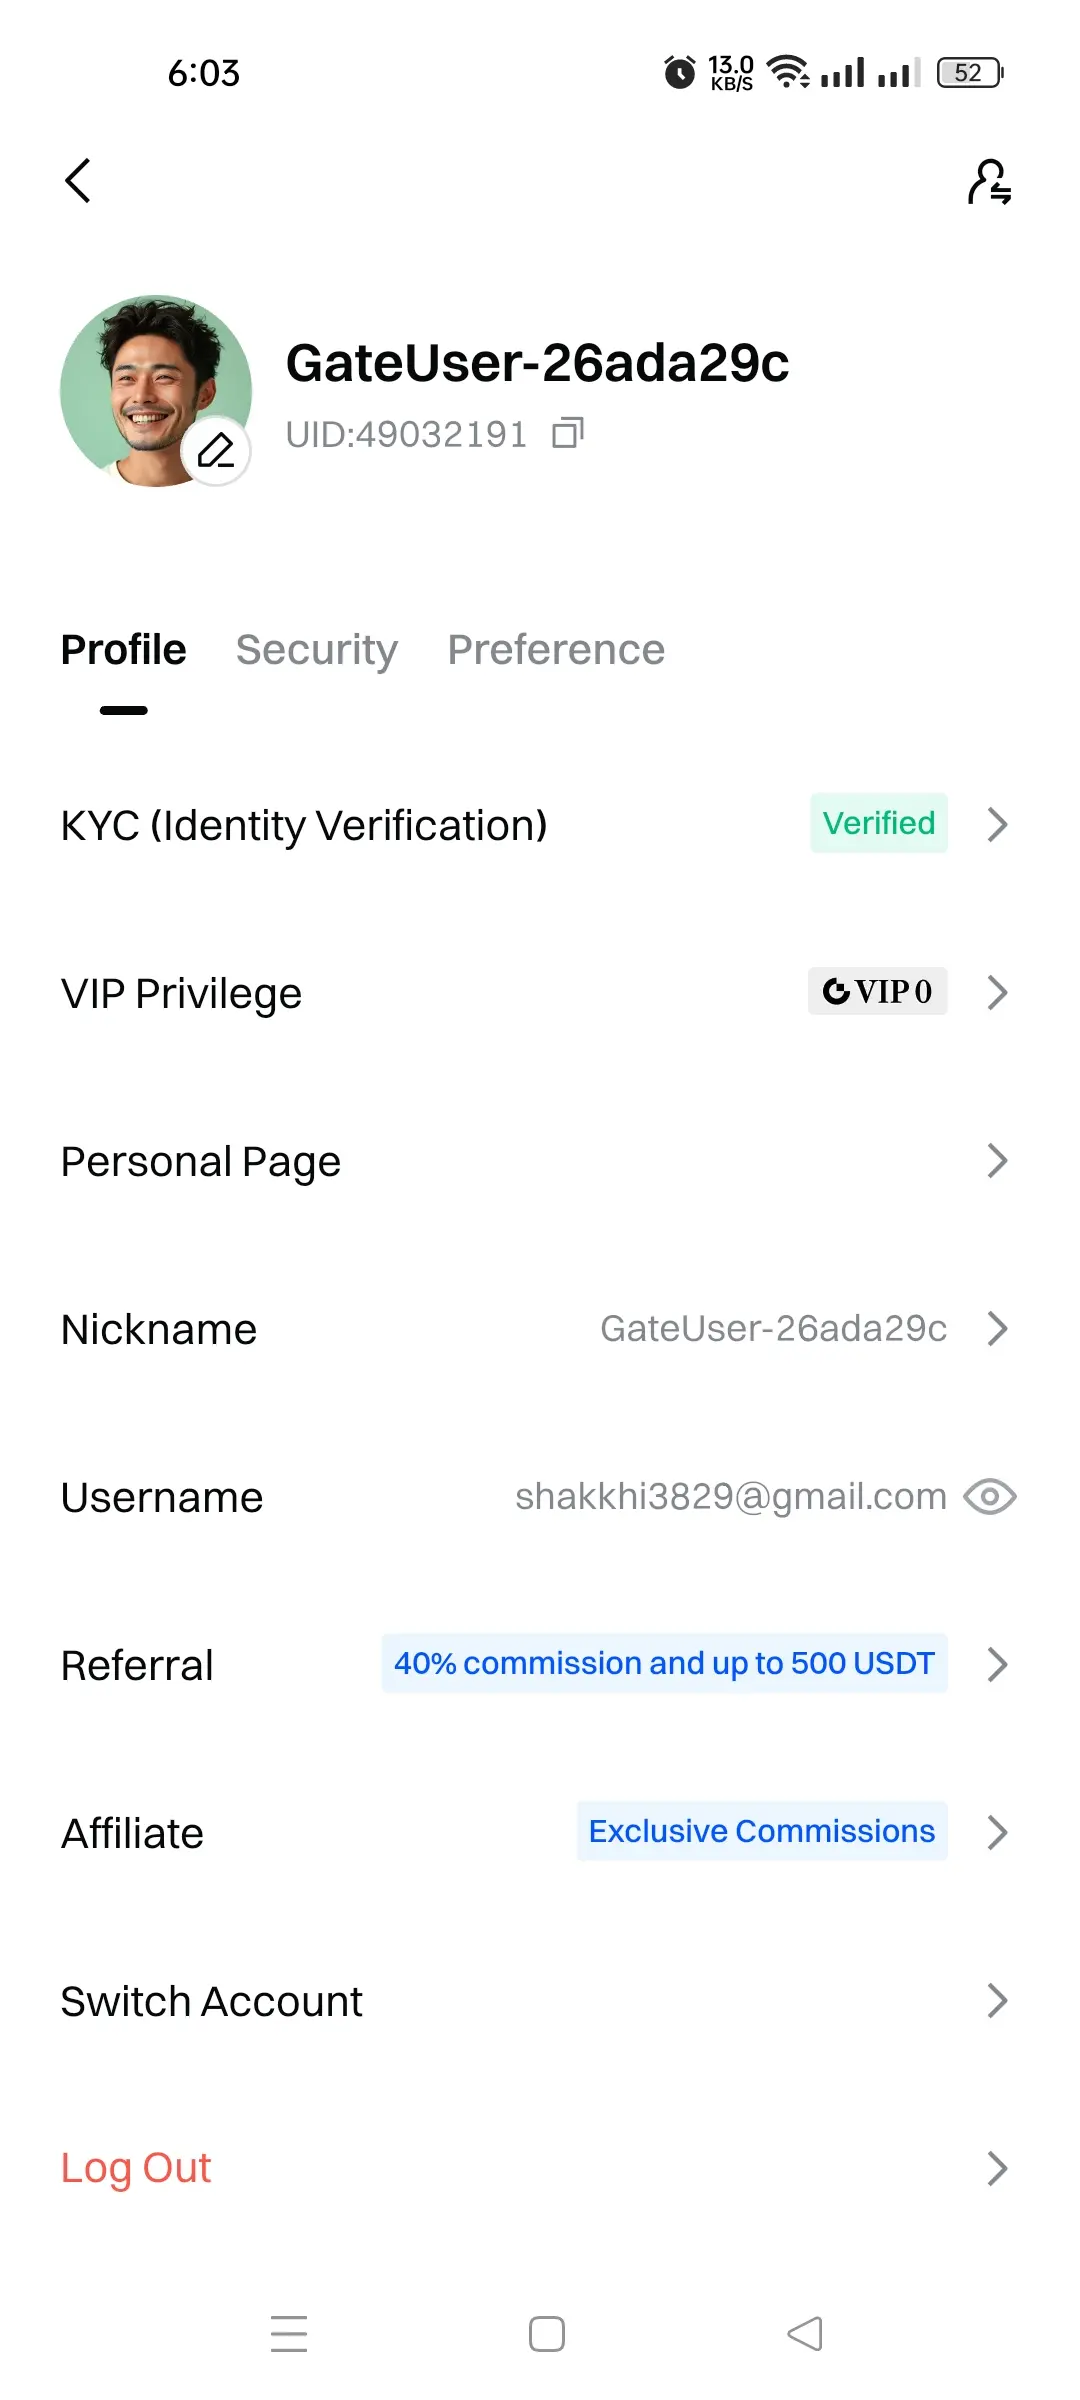Tap Android recent apps menu icon
This screenshot has height=2400, width=1080.
pyautogui.click(x=289, y=2333)
